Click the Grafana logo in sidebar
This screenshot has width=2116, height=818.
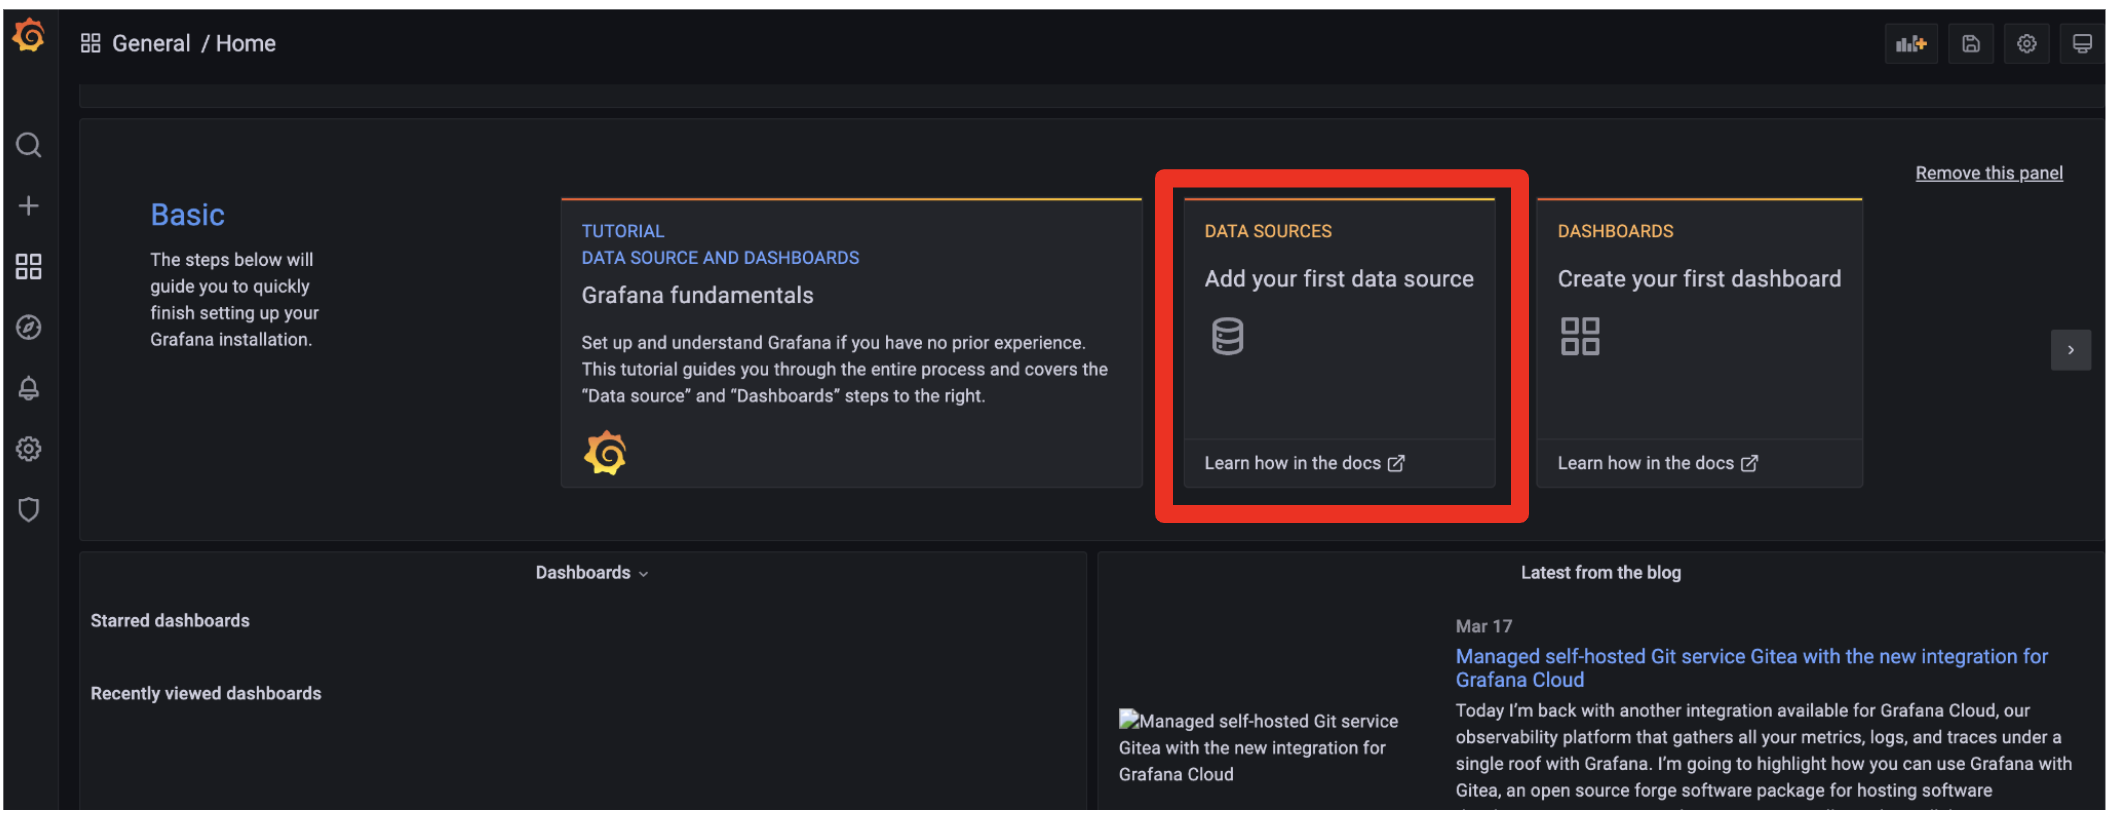pyautogui.click(x=29, y=36)
